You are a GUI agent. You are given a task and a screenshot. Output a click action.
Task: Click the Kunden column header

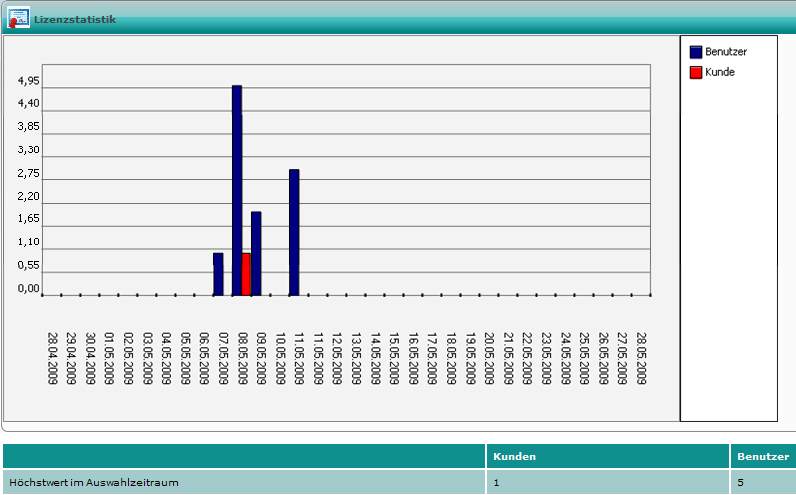click(x=512, y=456)
